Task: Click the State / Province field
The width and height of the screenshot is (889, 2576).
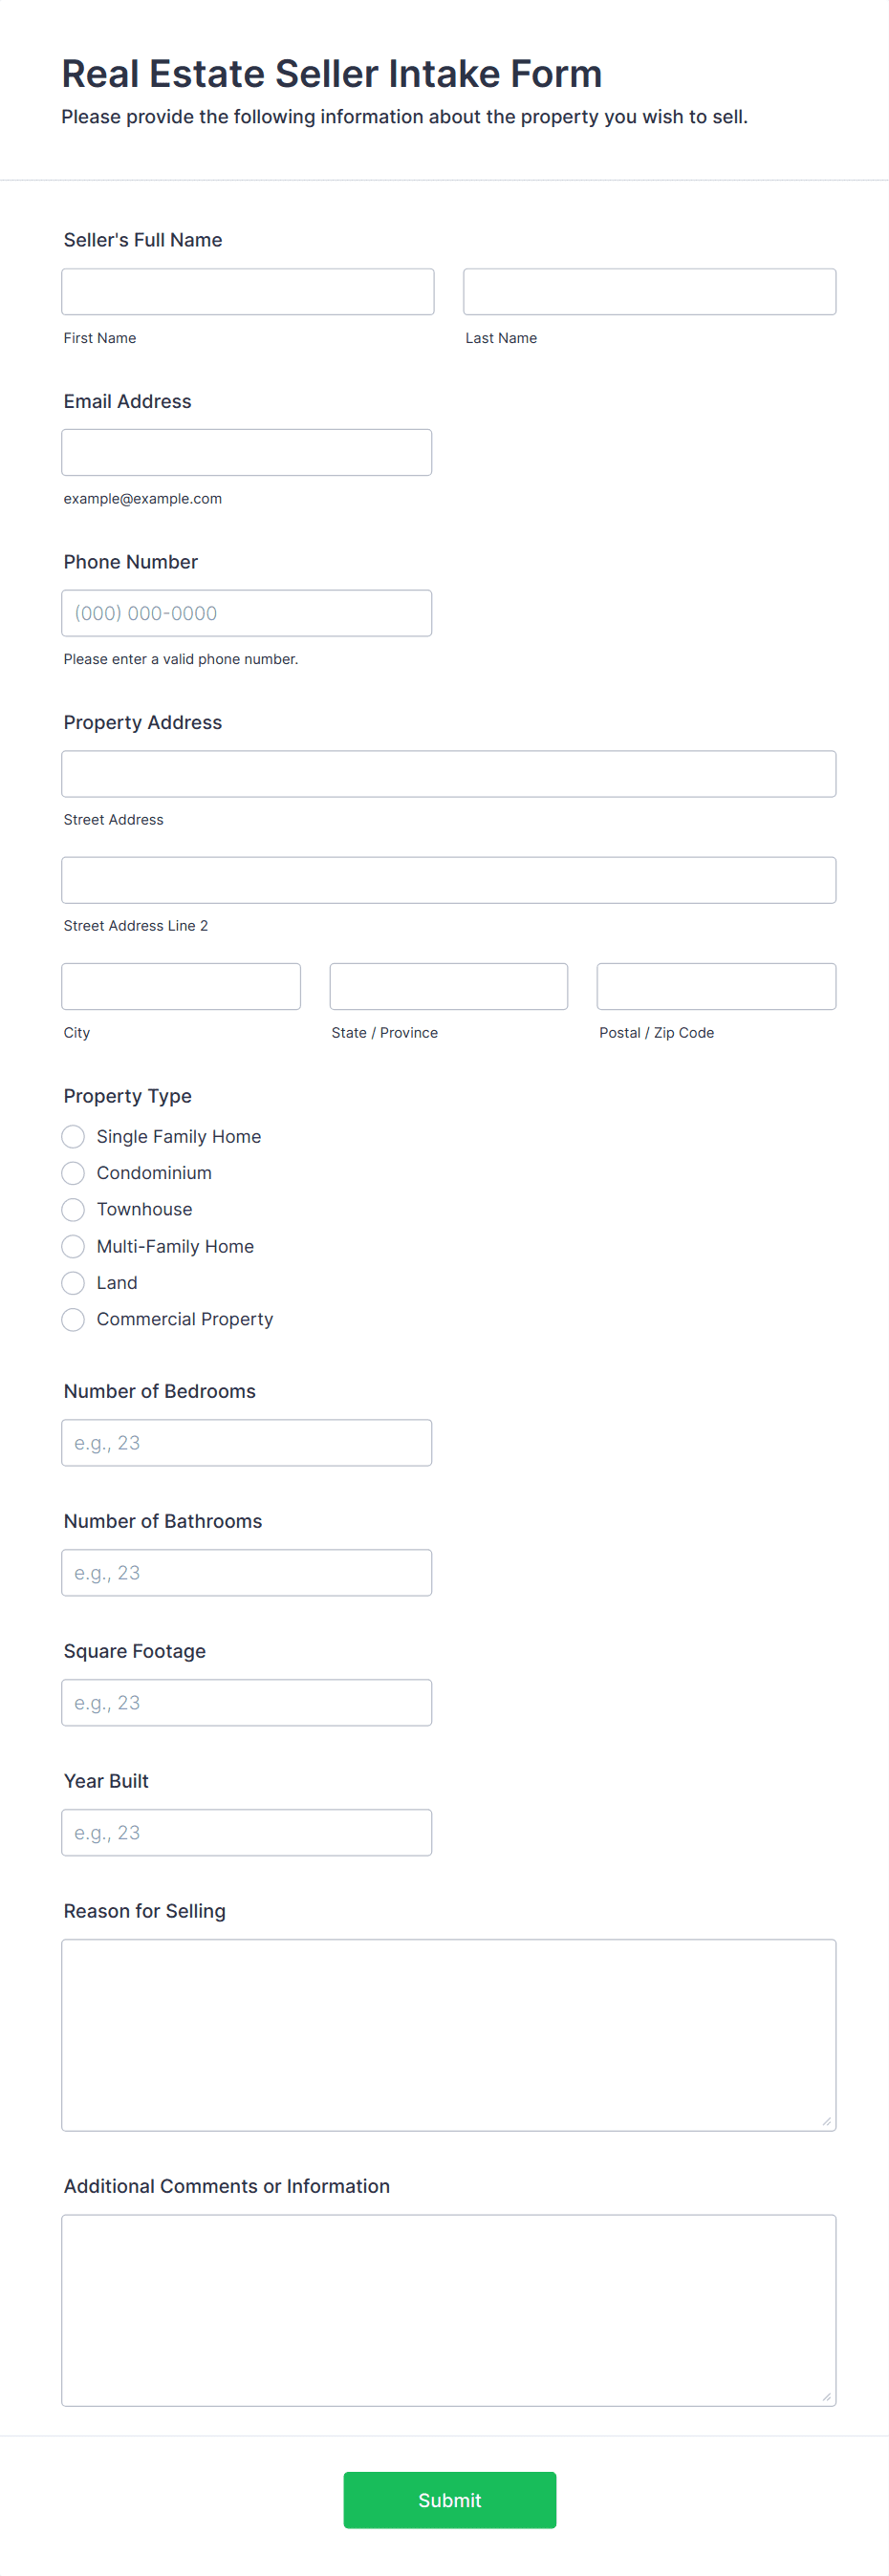Action: click(448, 987)
